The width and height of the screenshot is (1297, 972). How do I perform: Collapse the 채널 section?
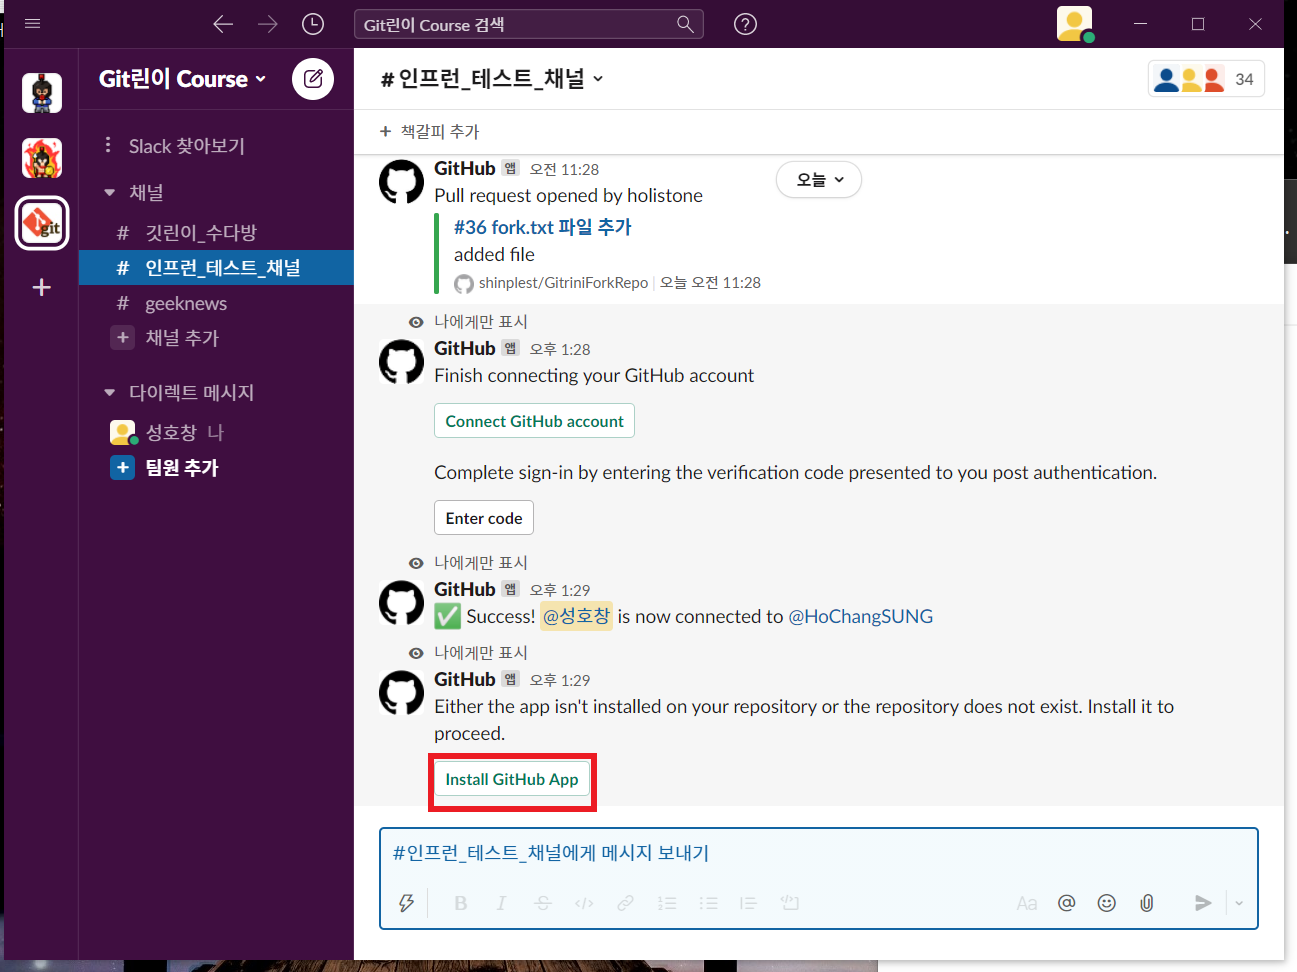tap(110, 193)
